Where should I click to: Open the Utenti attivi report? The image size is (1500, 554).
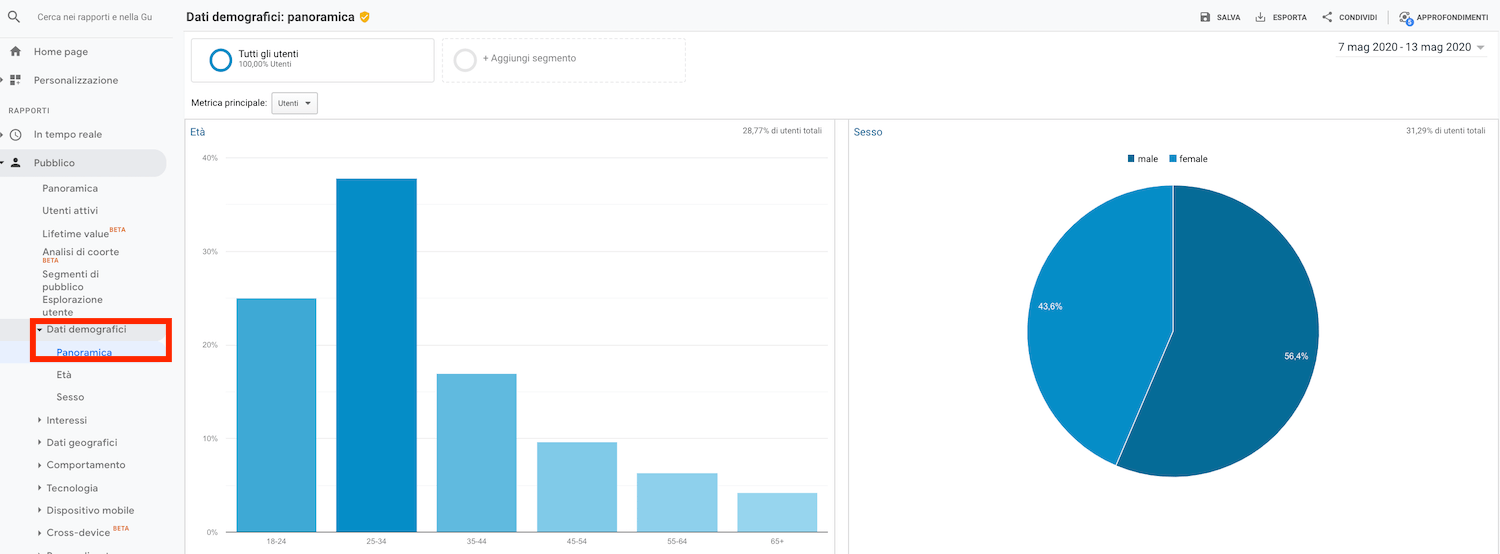70,211
